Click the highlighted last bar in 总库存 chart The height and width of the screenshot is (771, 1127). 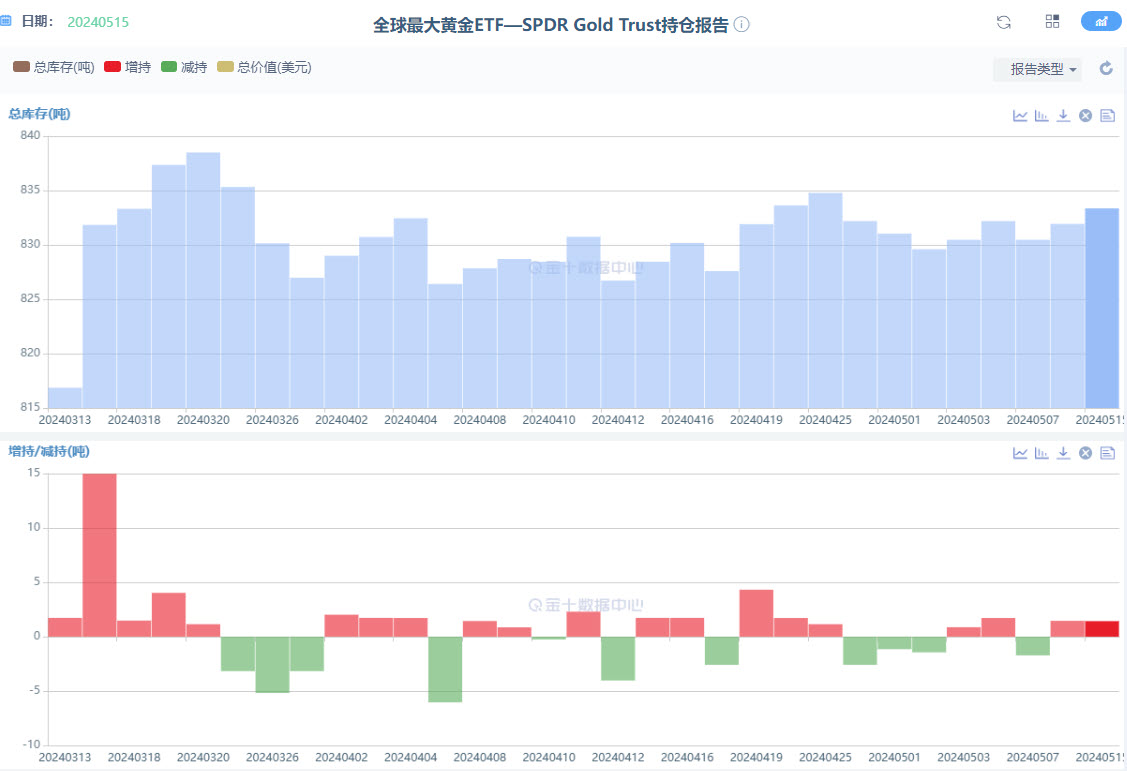pyautogui.click(x=1102, y=308)
